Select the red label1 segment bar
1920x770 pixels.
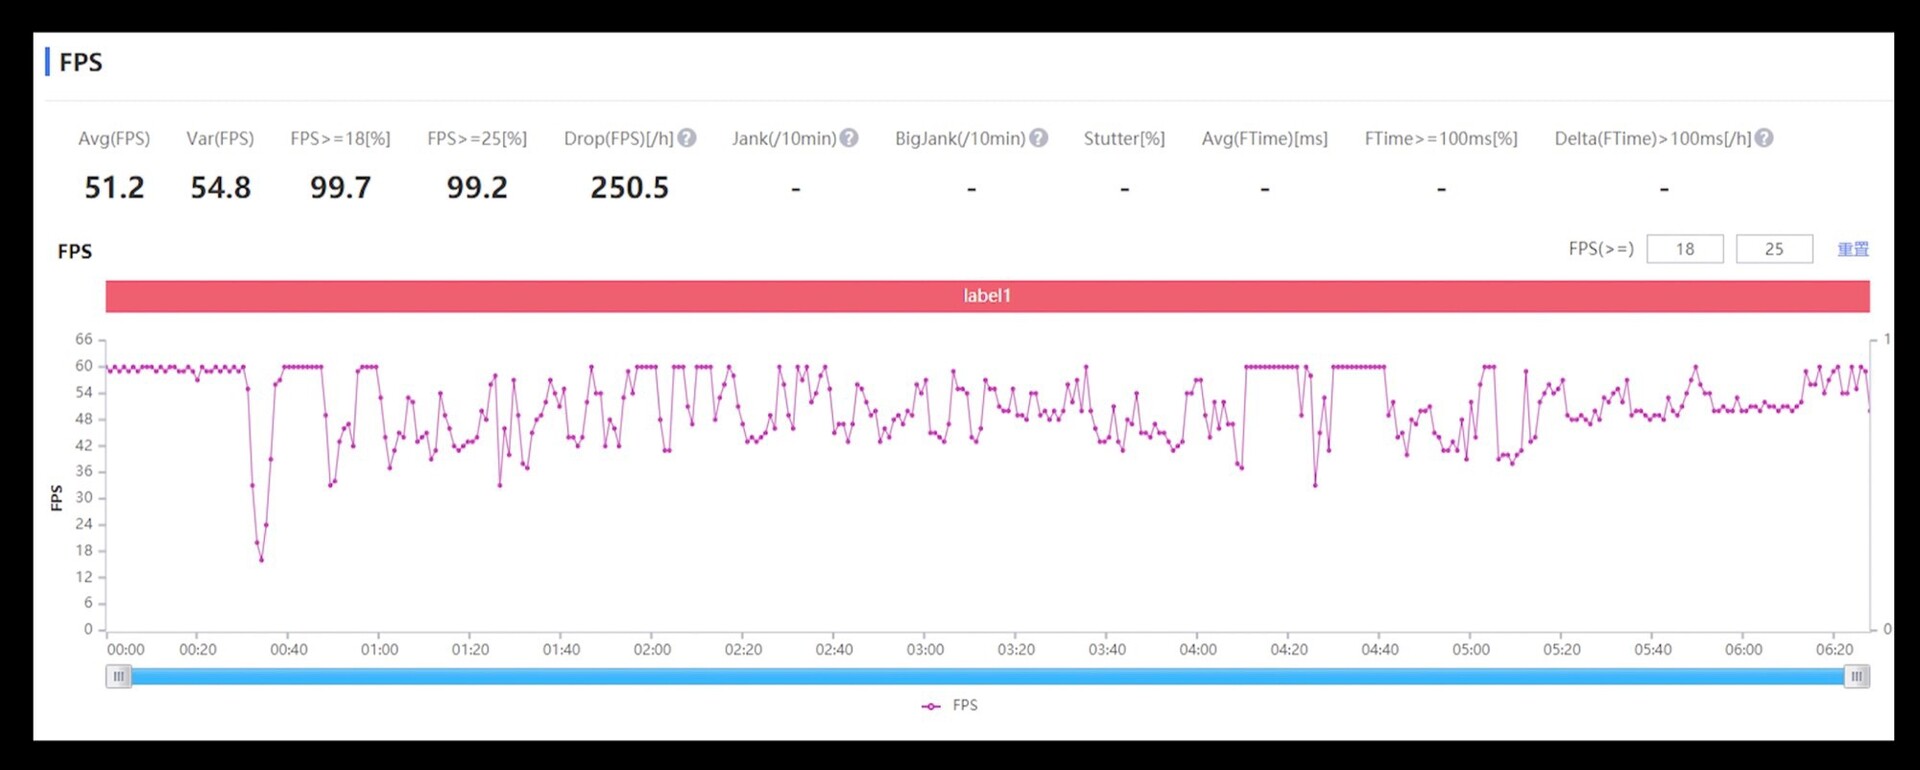(x=987, y=296)
